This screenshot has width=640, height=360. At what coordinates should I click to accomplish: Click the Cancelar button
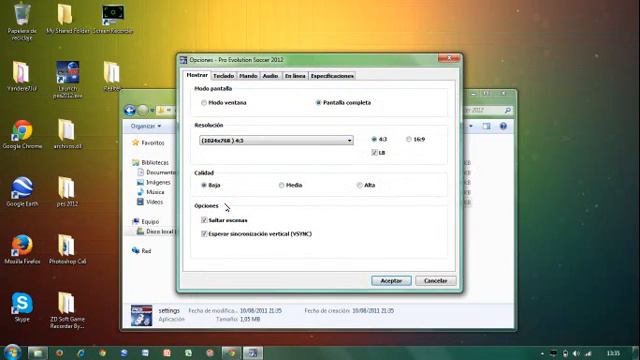tap(436, 281)
